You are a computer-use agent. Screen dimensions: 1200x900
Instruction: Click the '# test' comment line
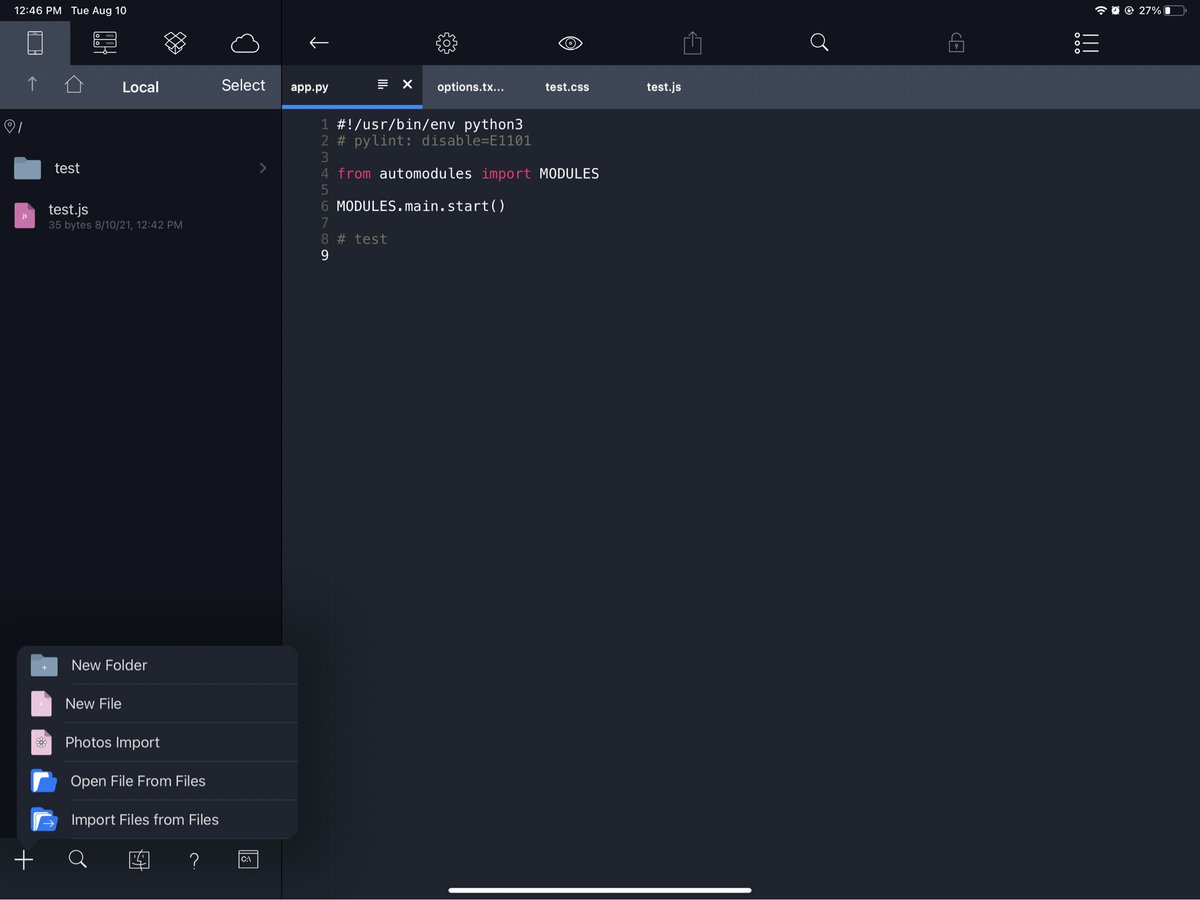tap(362, 239)
